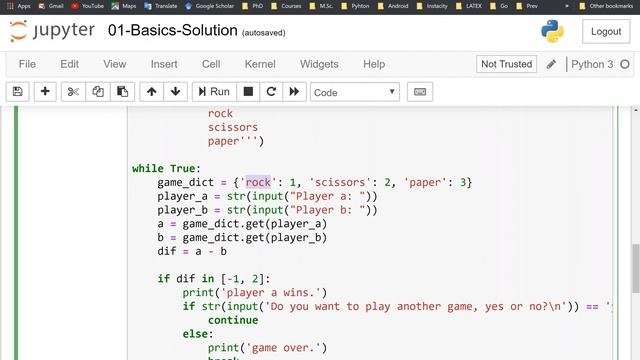Click the Python 3 kernel name text

click(x=592, y=64)
